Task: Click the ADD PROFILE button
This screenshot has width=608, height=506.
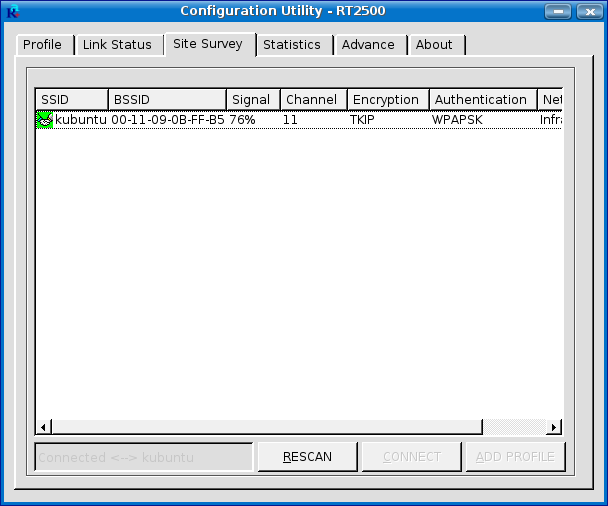Action: click(x=515, y=457)
